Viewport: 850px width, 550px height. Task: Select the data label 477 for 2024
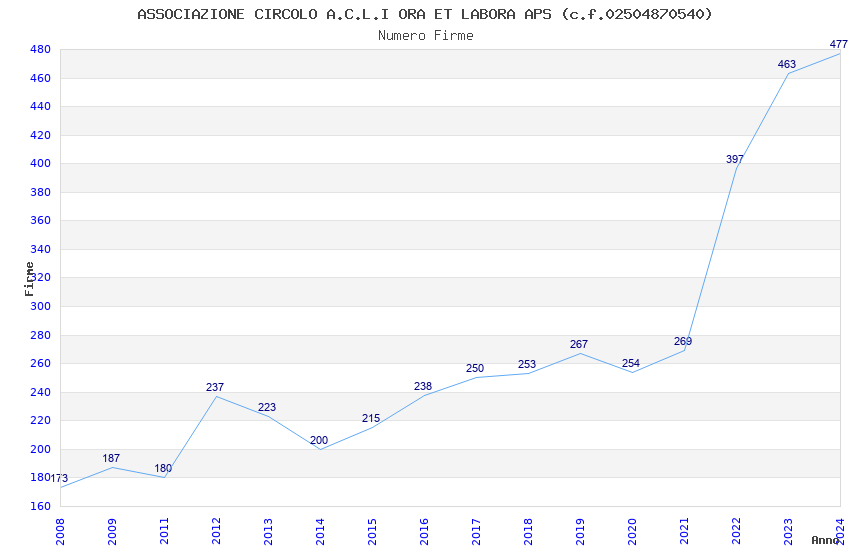(839, 44)
